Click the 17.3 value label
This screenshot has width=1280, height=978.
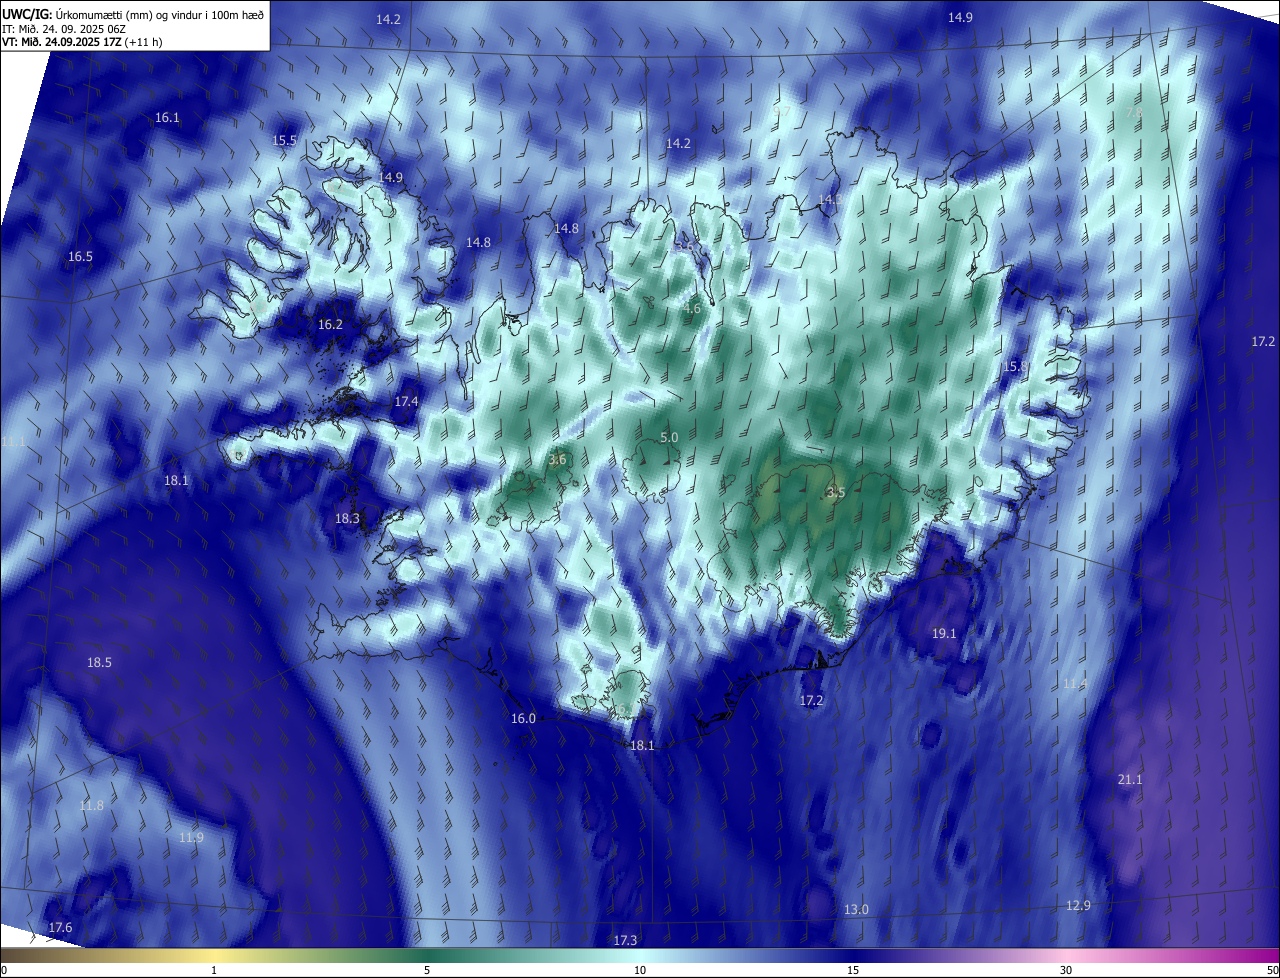pyautogui.click(x=625, y=941)
